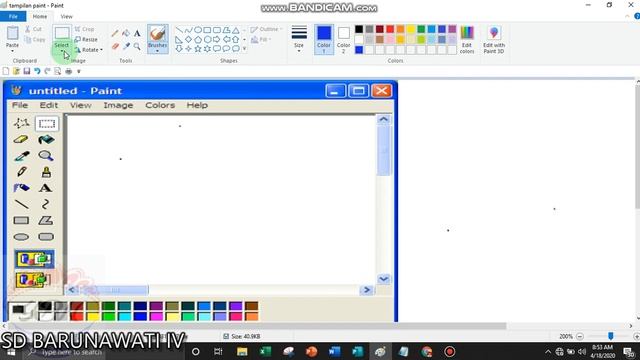Choose the Line shape in Shapes gallery
The image size is (640, 360).
[x=179, y=30]
